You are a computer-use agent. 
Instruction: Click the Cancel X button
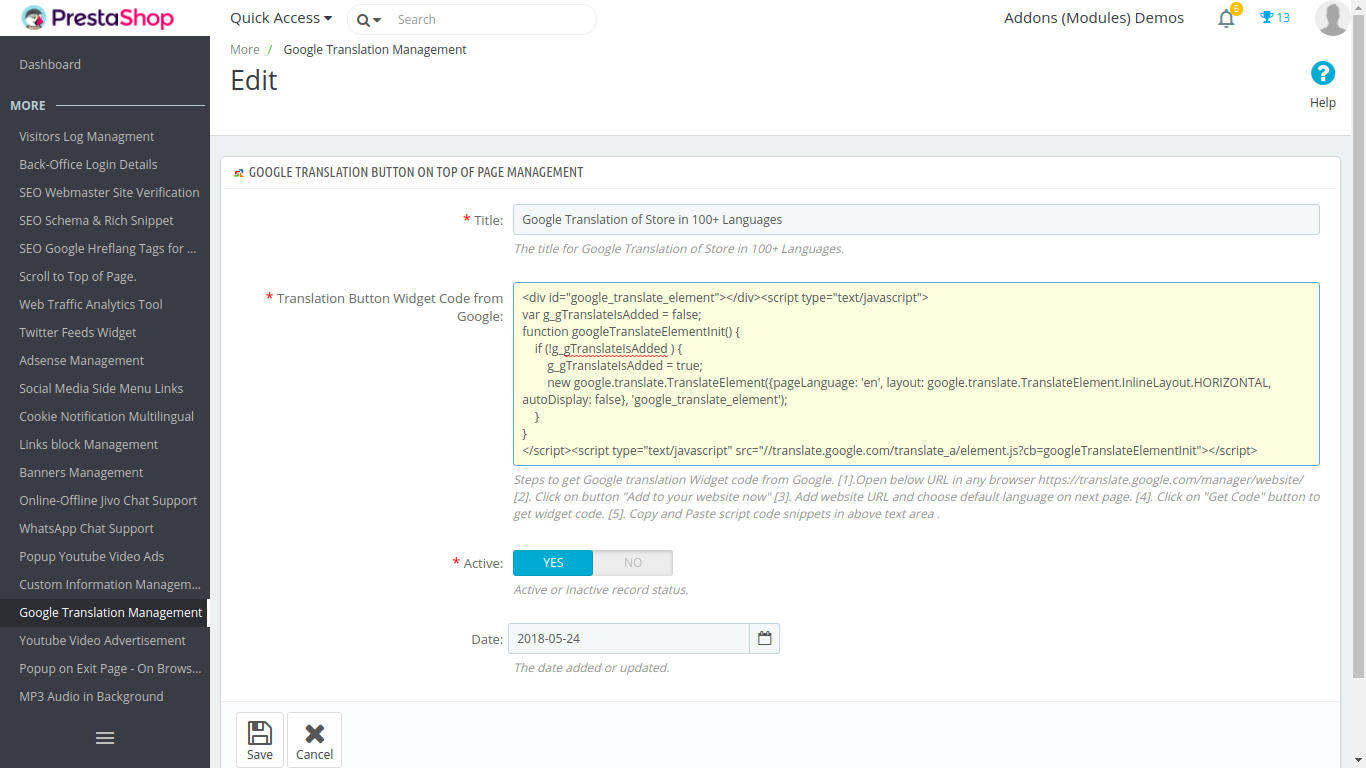click(314, 740)
